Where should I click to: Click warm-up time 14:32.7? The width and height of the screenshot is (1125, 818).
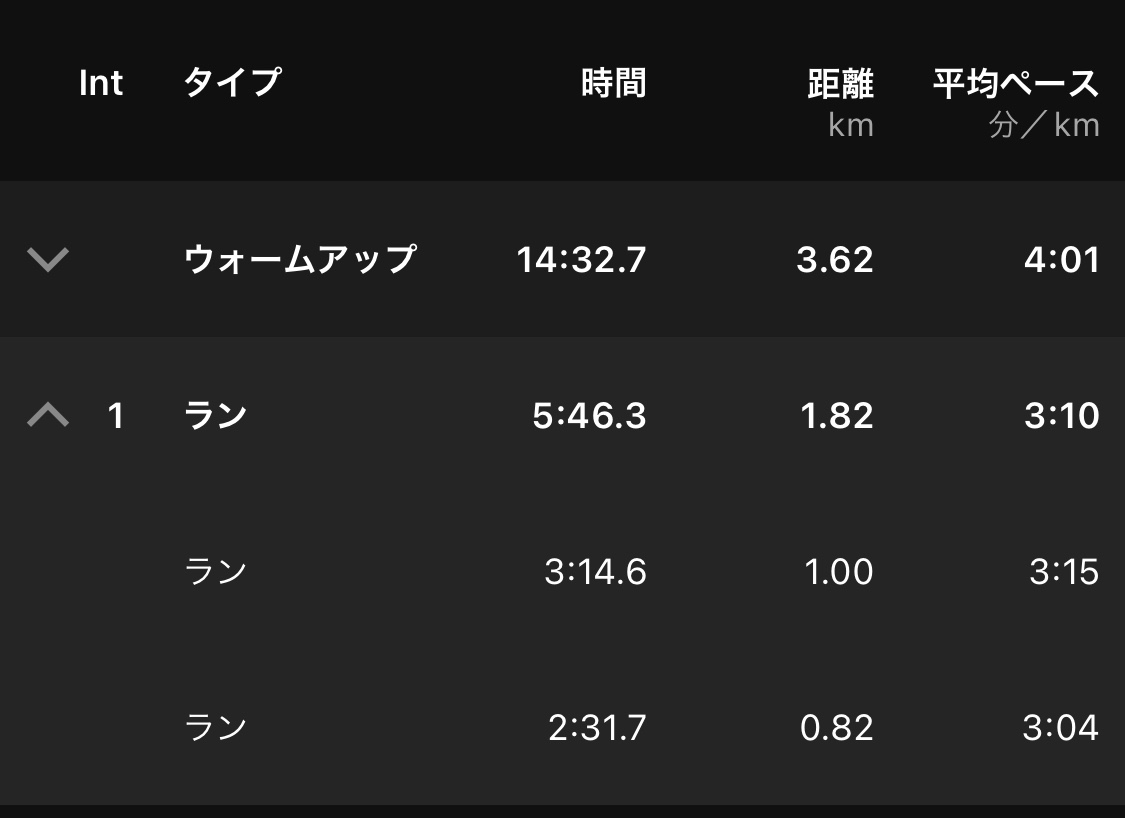click(581, 260)
